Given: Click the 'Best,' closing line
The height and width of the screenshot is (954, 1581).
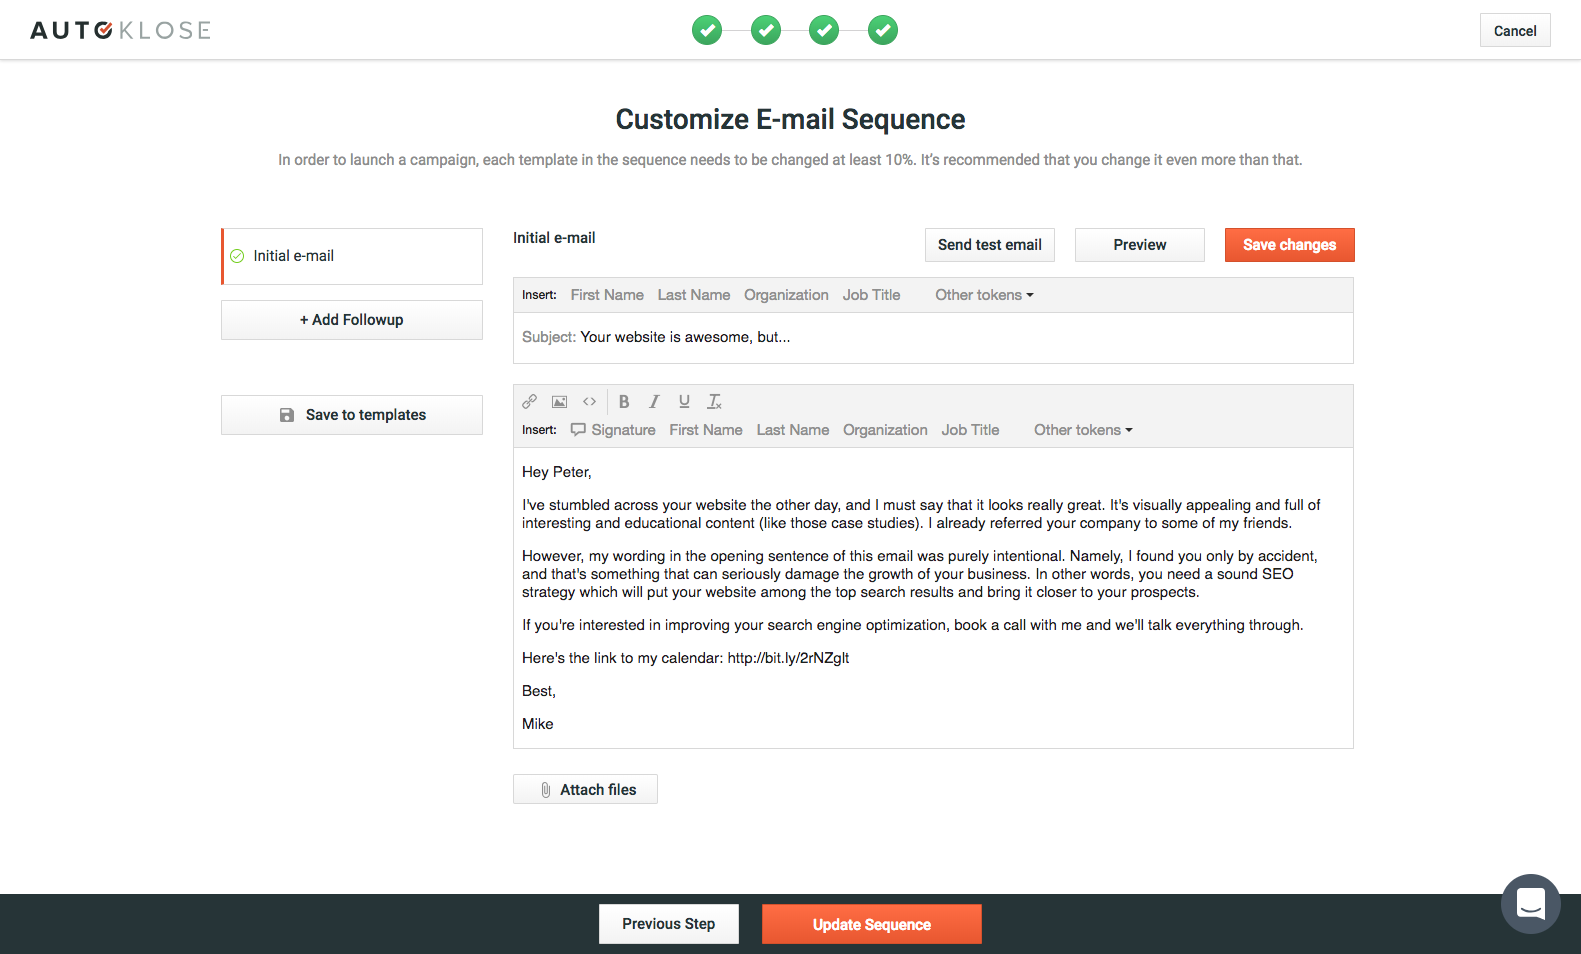Looking at the screenshot, I should pyautogui.click(x=539, y=691).
